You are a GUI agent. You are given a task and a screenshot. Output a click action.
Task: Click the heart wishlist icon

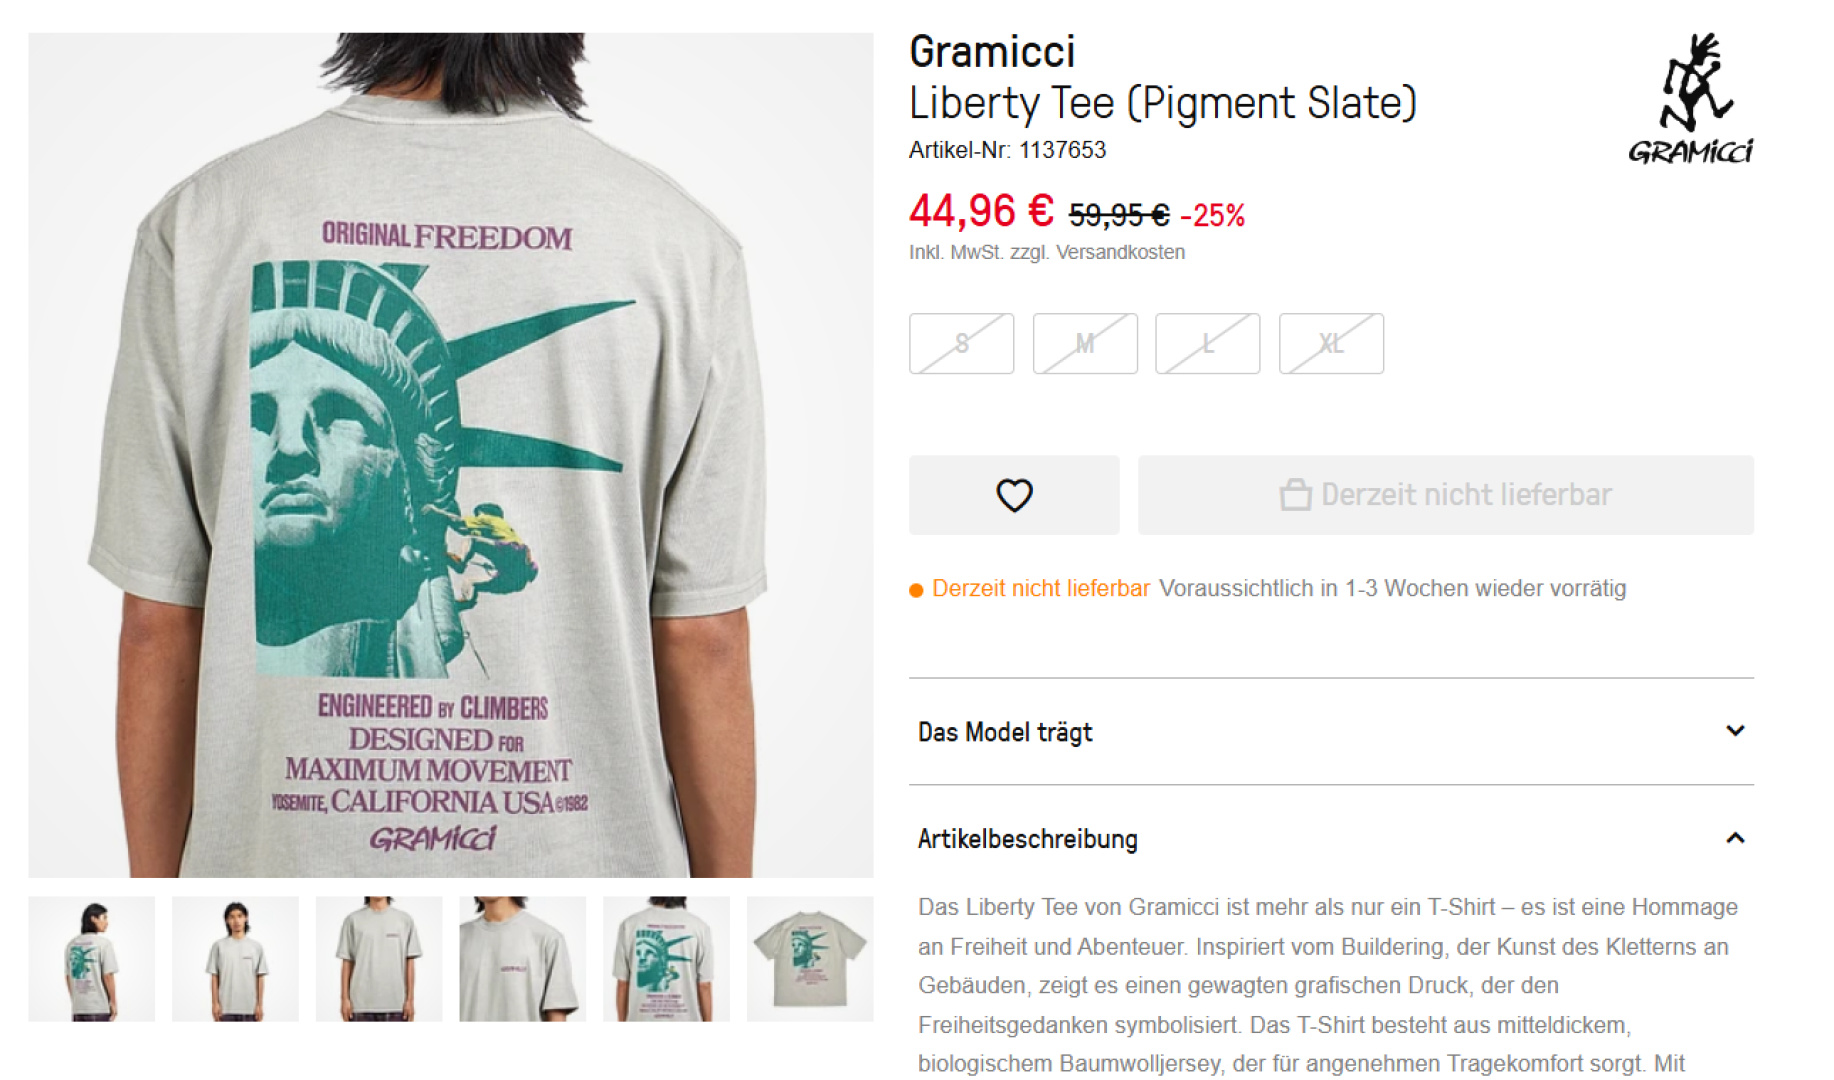[x=1014, y=495]
